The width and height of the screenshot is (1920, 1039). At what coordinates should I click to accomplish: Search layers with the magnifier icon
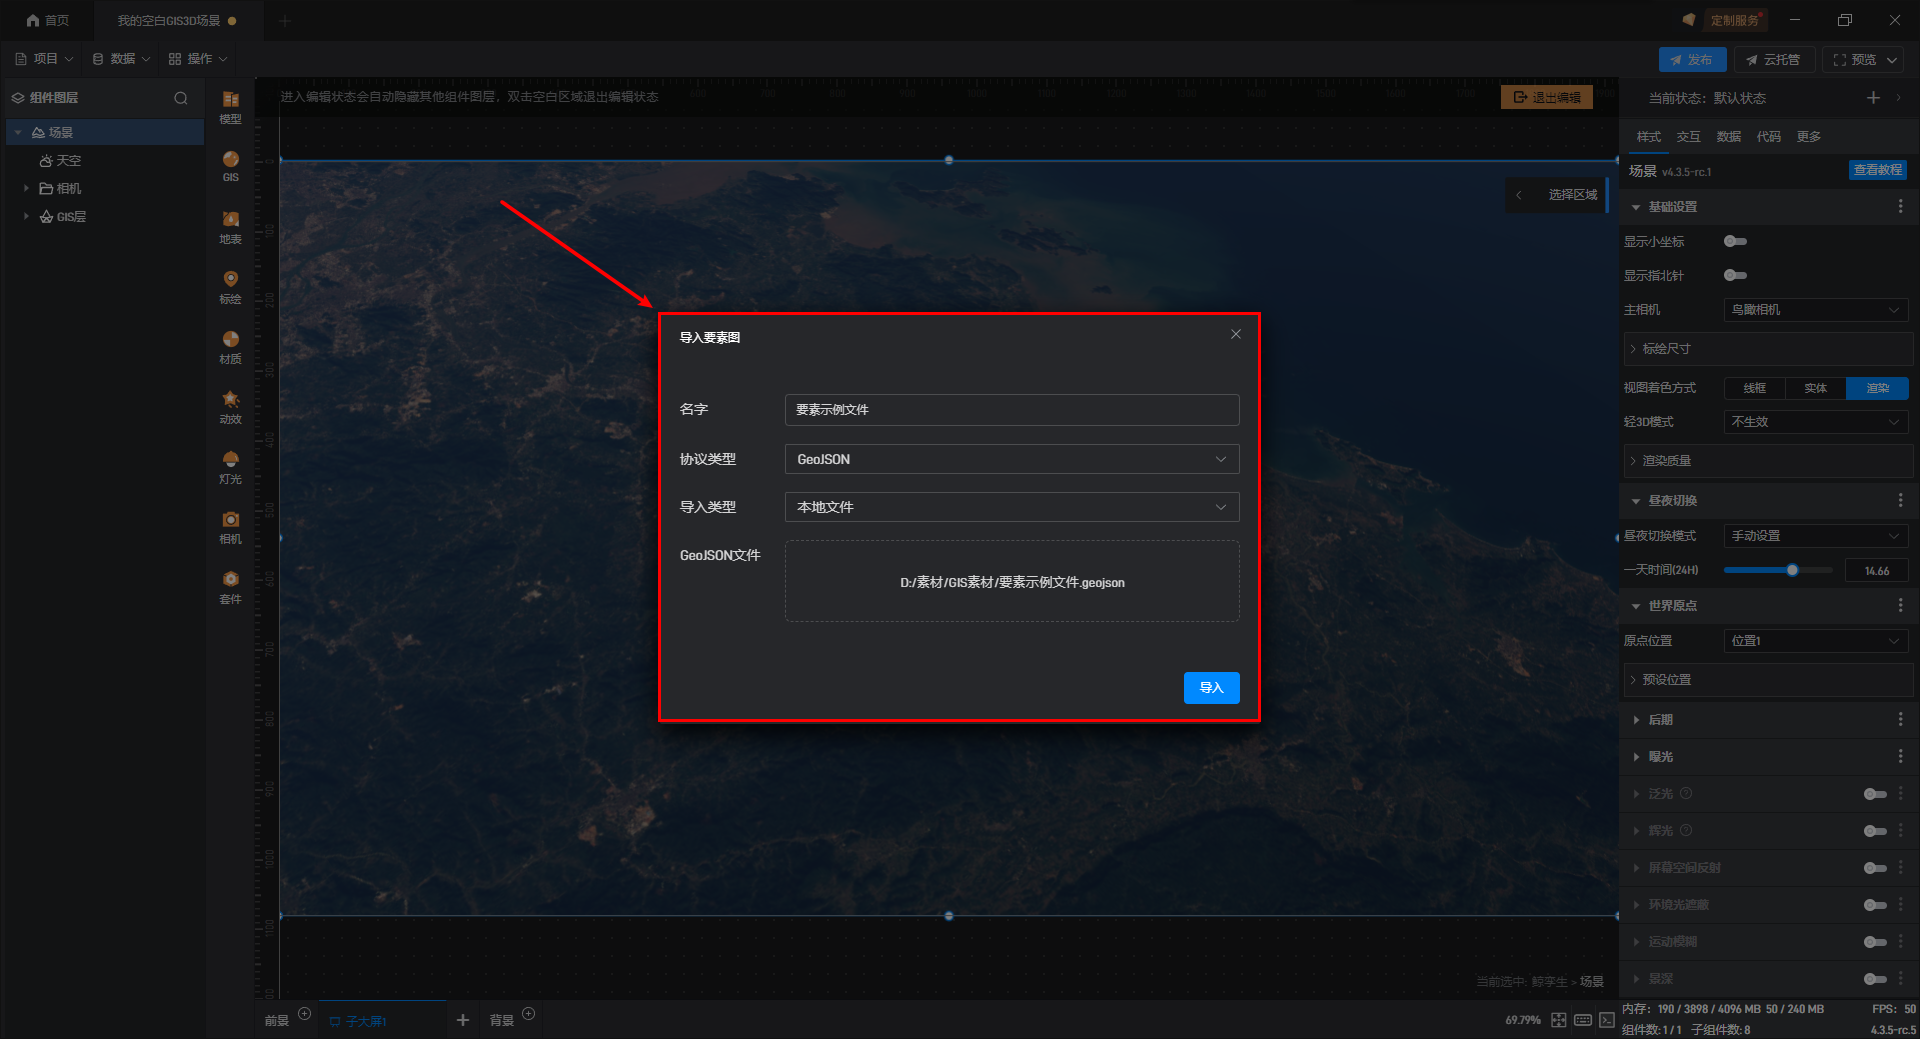(181, 98)
